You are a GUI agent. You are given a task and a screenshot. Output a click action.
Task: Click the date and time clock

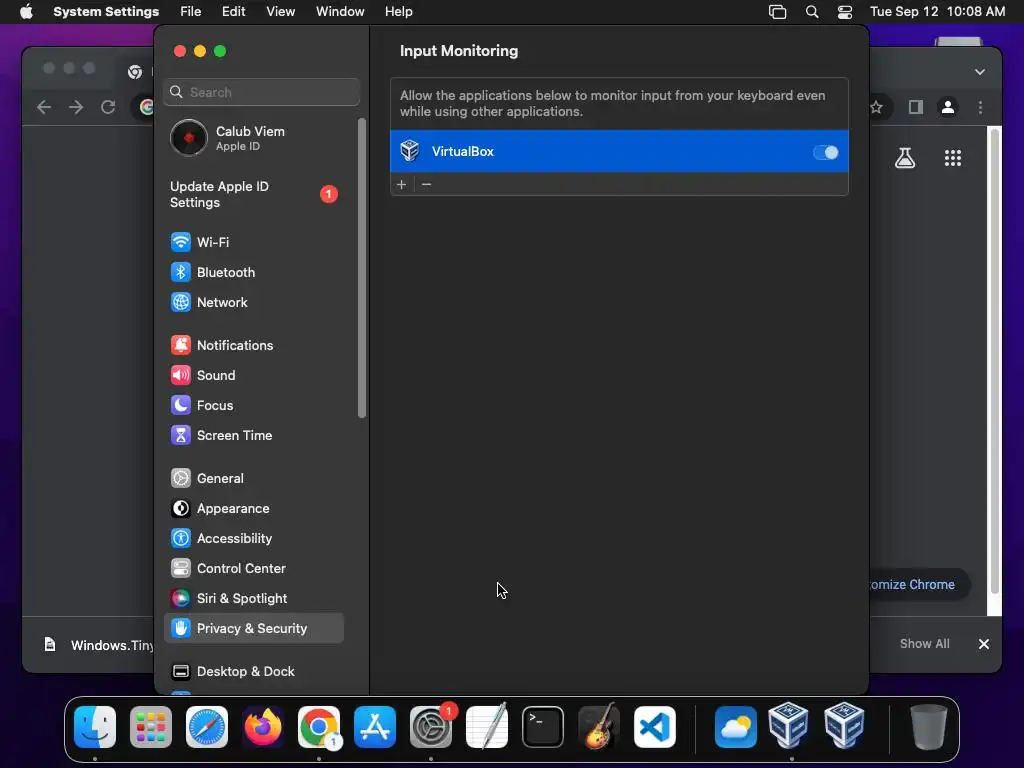click(937, 12)
